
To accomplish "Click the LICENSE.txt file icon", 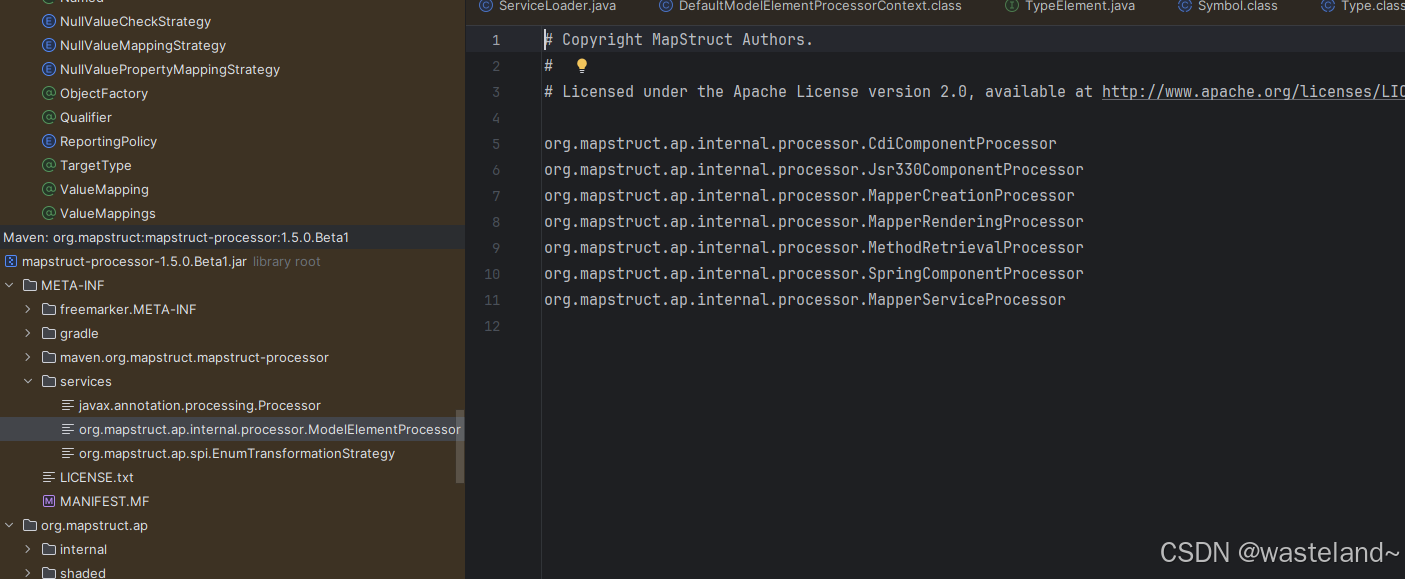I will click(x=49, y=477).
